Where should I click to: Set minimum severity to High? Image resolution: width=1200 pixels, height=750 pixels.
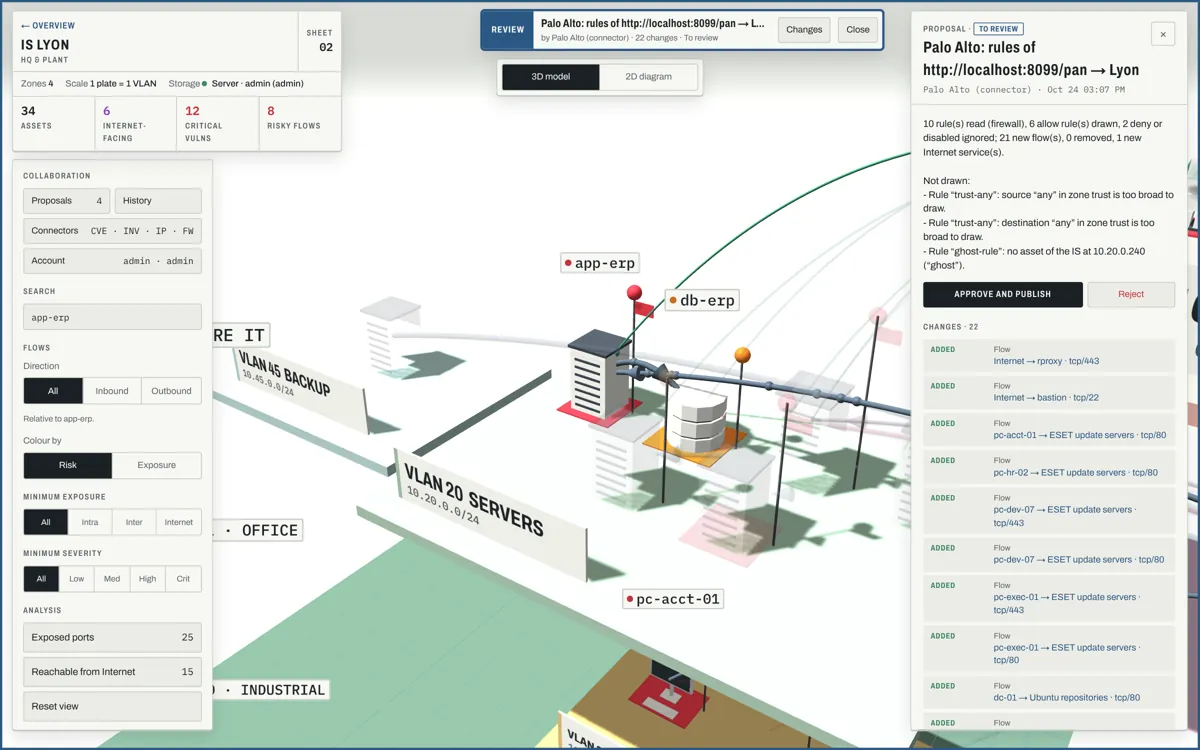click(x=148, y=579)
